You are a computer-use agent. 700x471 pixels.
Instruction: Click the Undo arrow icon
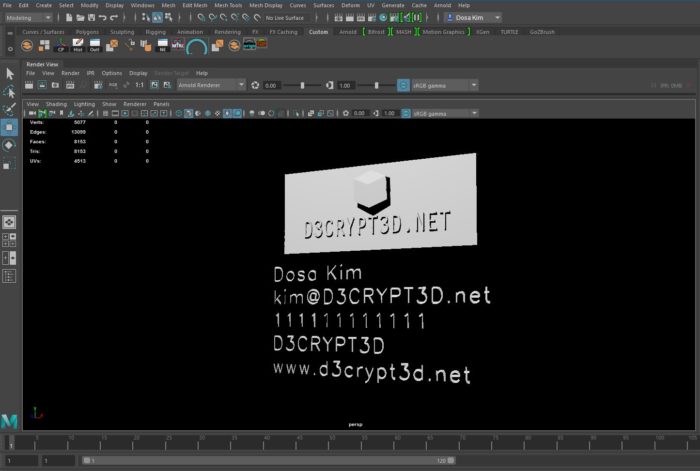pyautogui.click(x=102, y=17)
